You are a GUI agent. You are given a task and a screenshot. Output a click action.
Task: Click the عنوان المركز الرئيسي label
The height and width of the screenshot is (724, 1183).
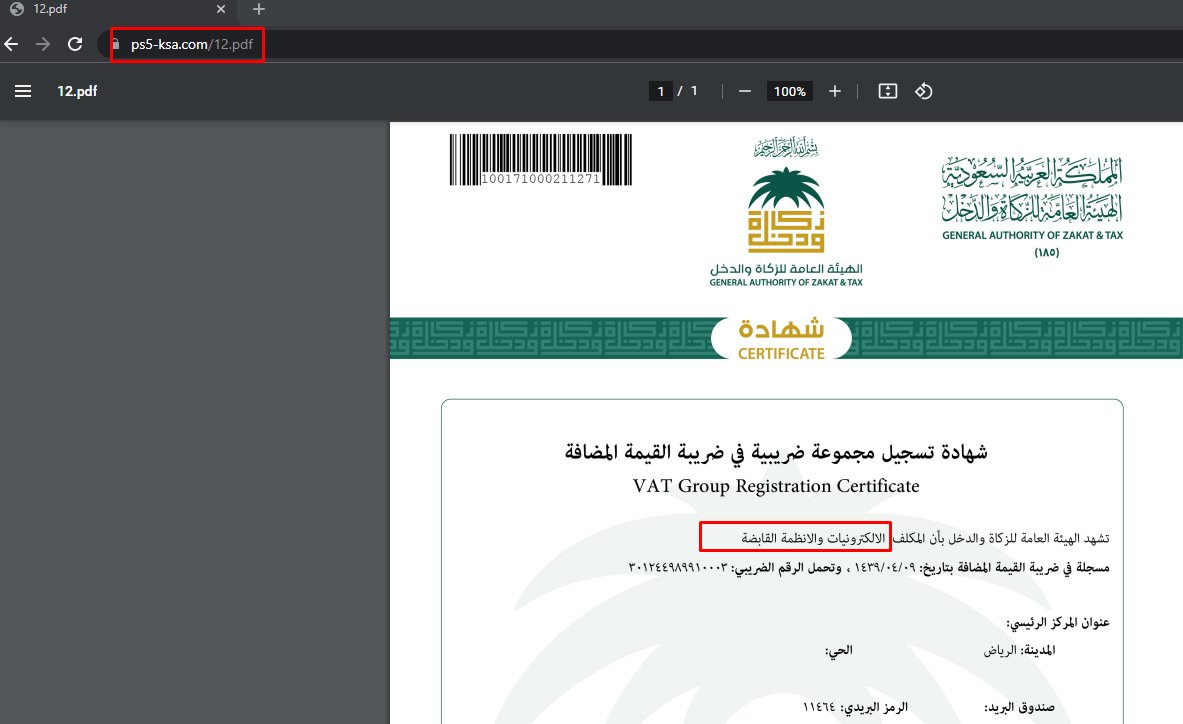1057,623
